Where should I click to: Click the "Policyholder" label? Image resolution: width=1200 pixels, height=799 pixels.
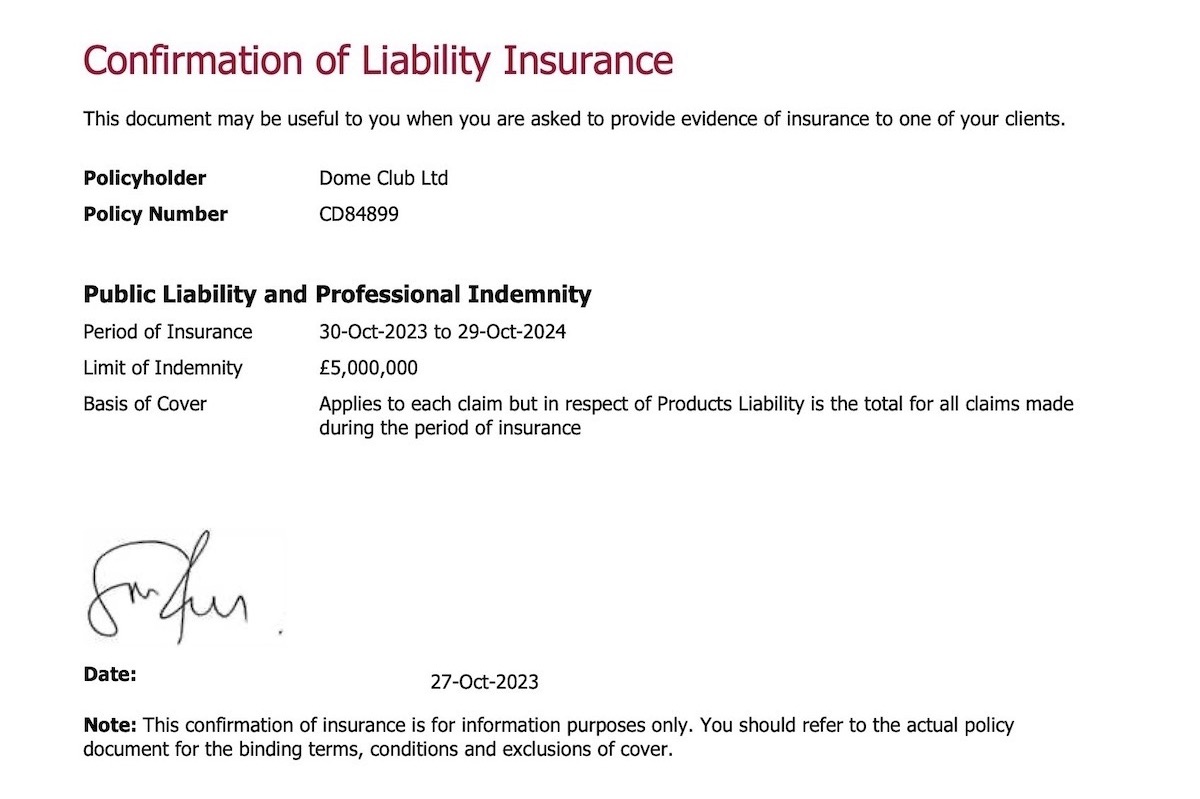[144, 178]
